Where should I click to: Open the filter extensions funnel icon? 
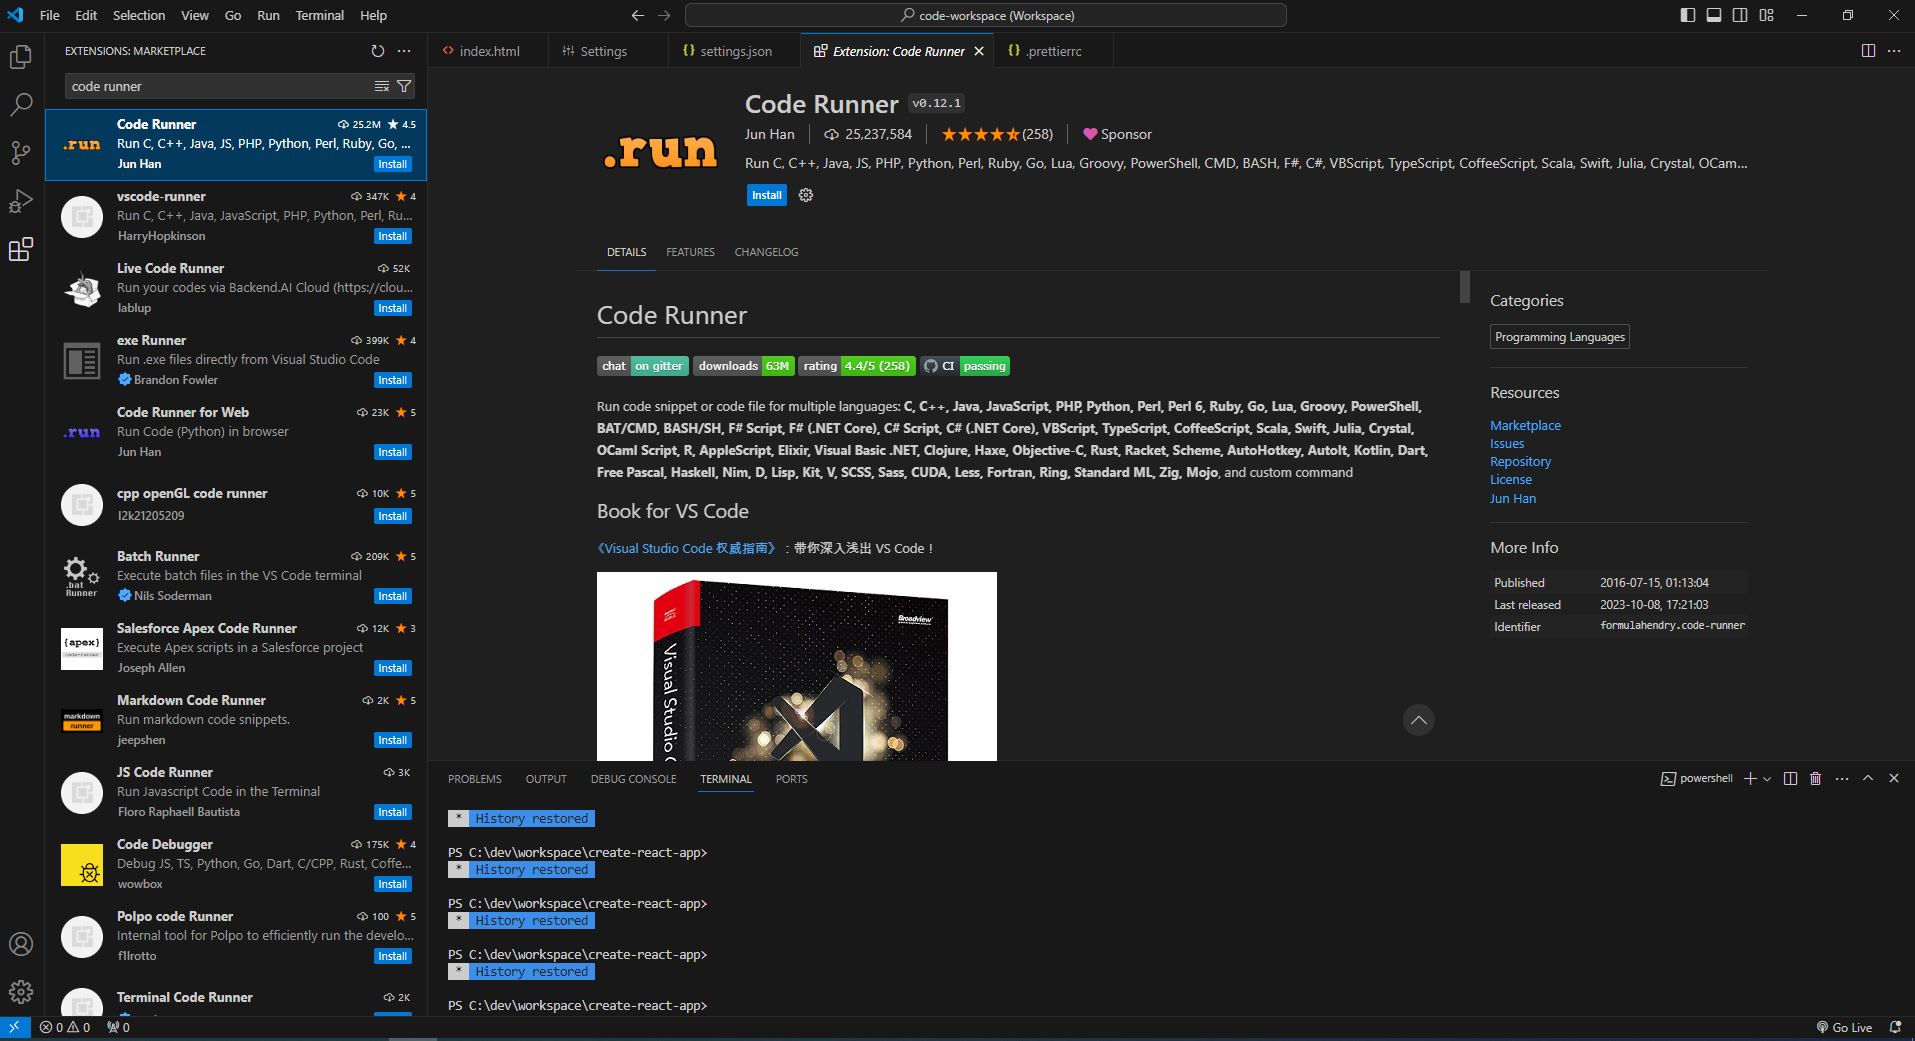[404, 86]
